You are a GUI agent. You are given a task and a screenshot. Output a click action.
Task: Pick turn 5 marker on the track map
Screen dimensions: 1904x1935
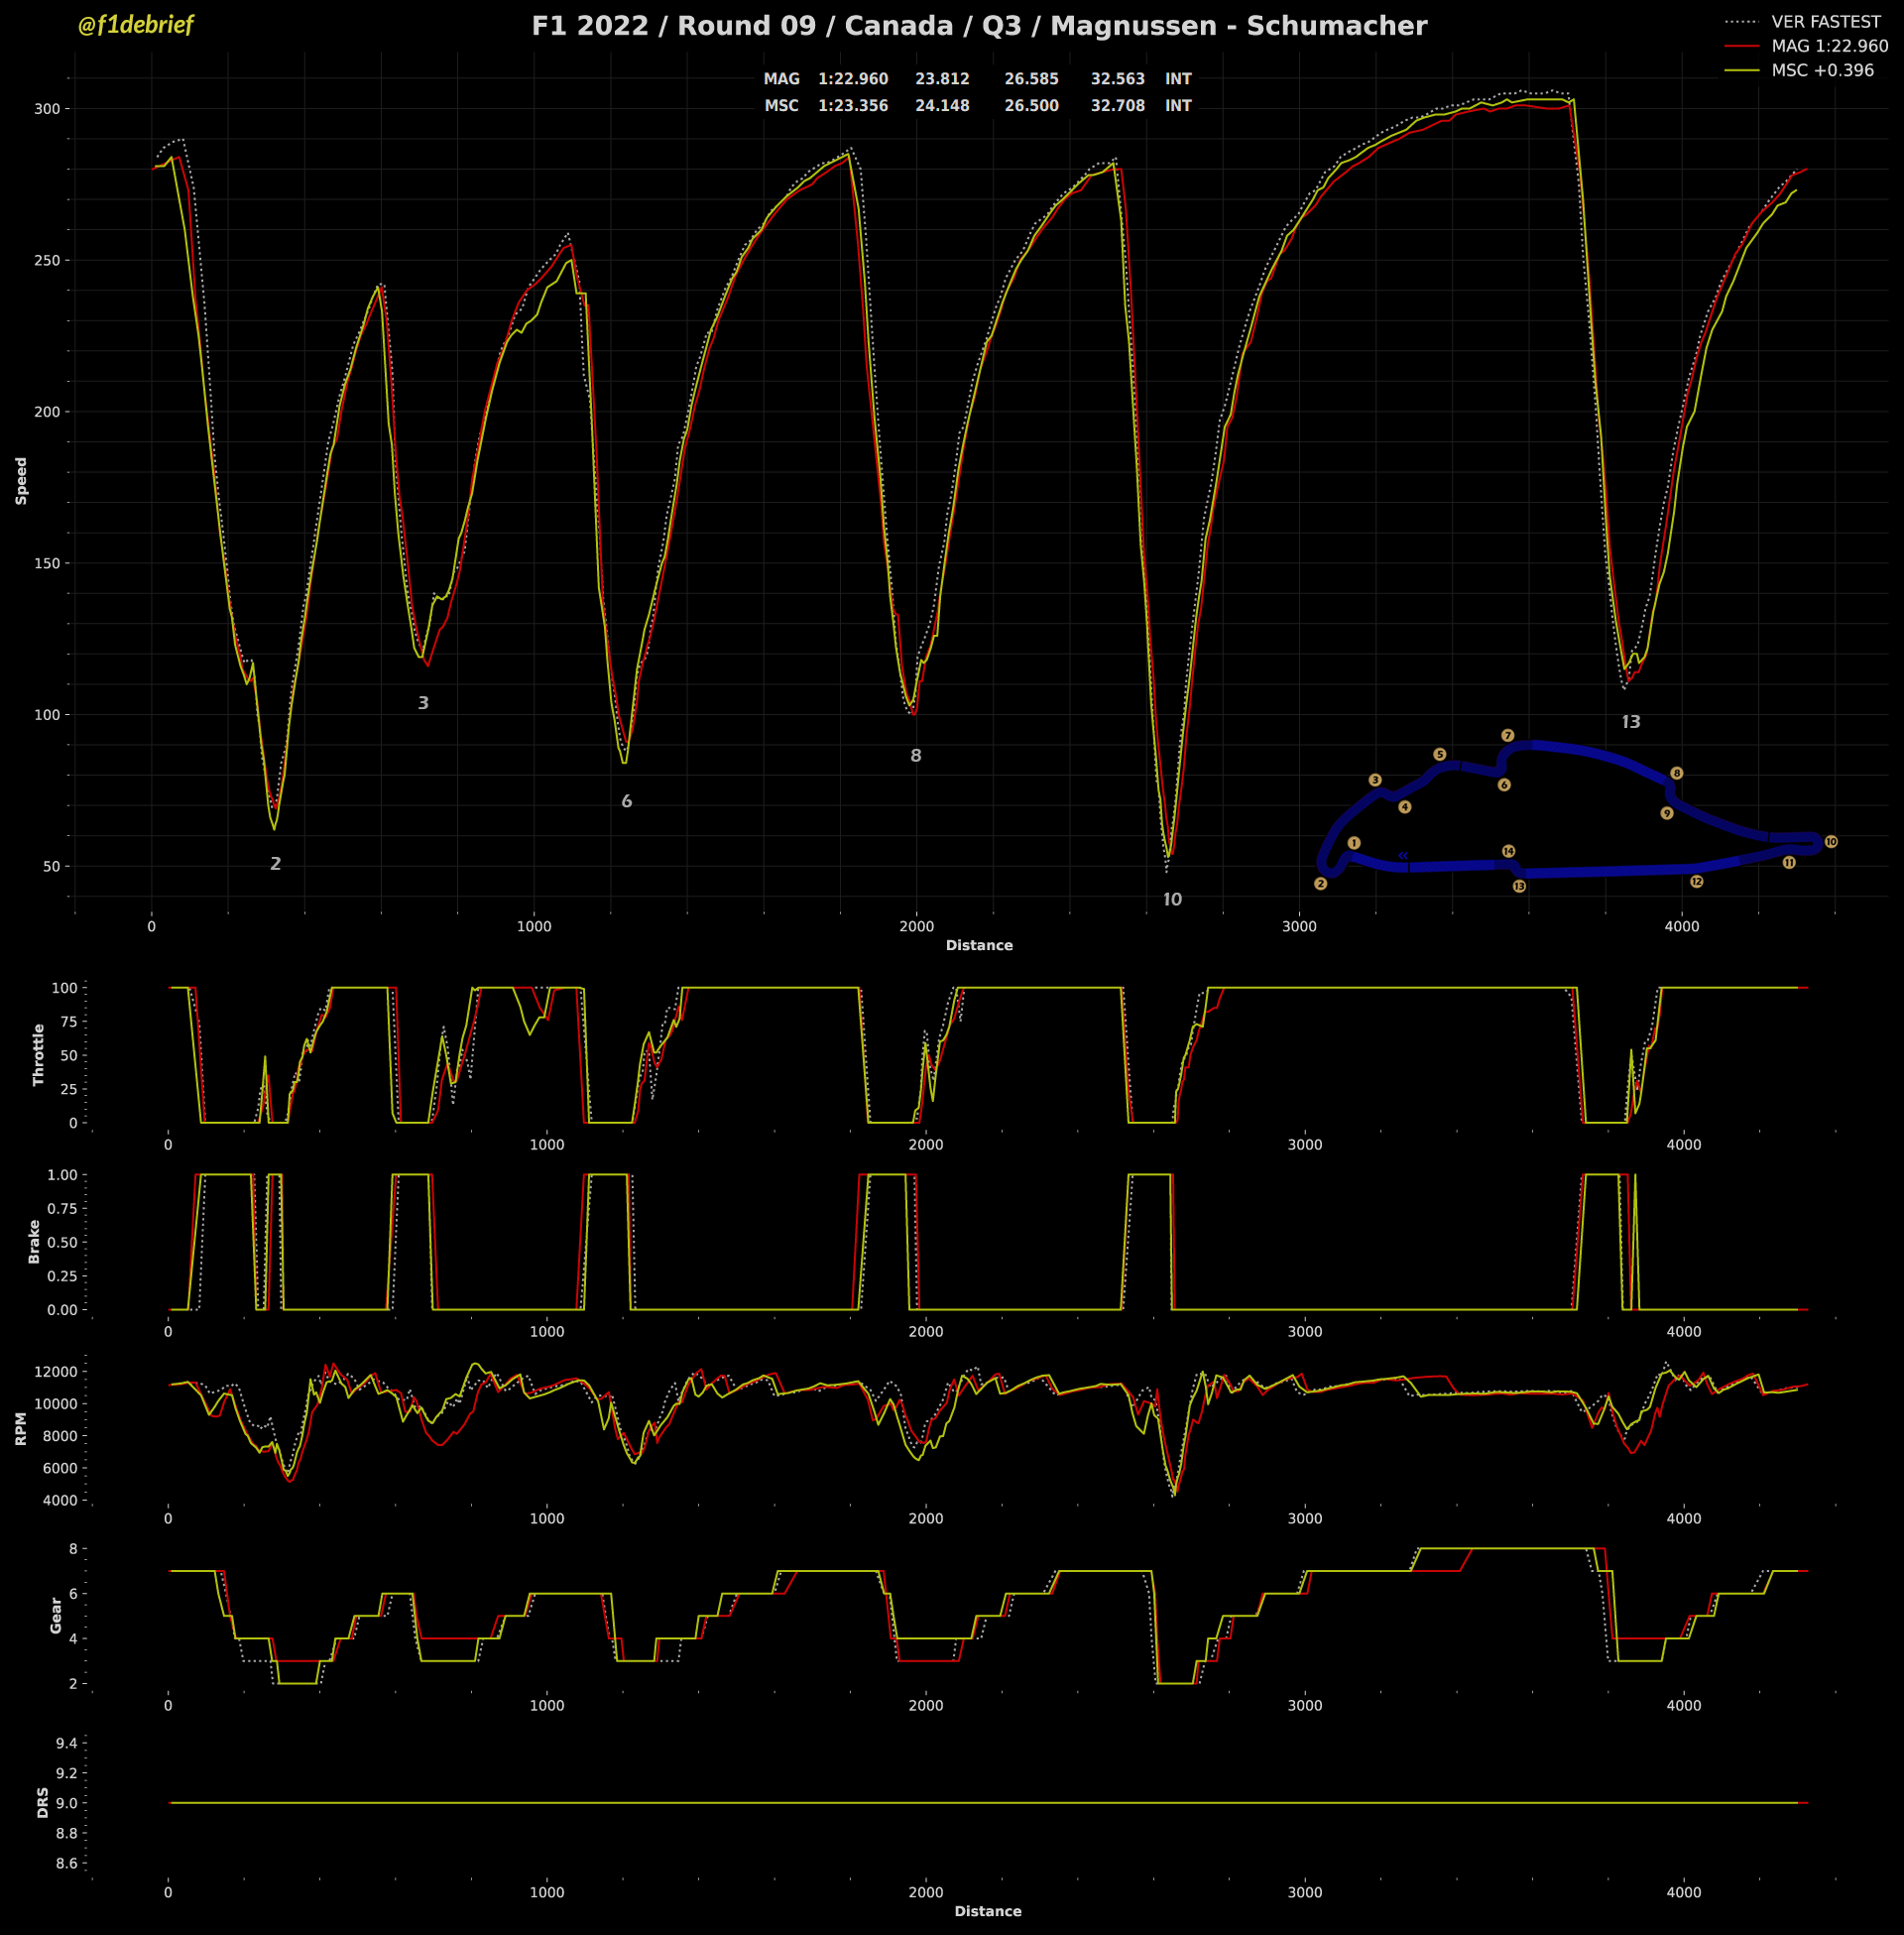pyautogui.click(x=1440, y=754)
